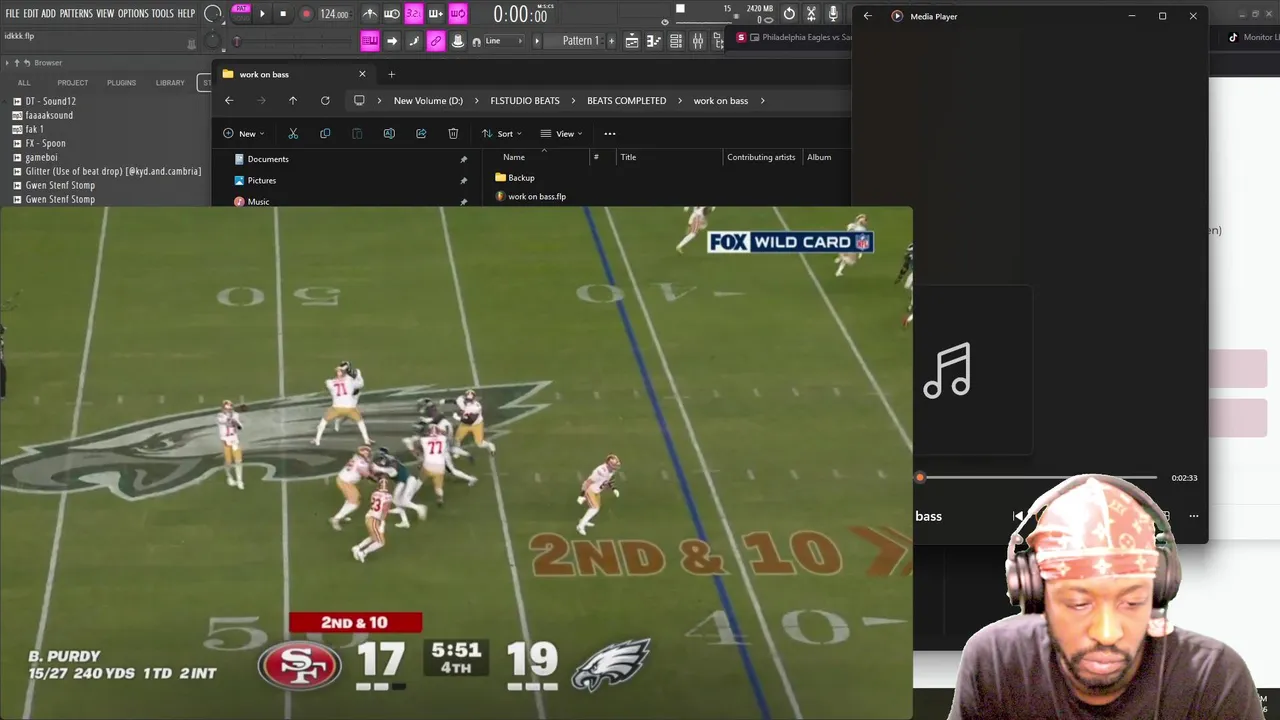Select the LIBRARY tab in Browser

coord(170,83)
